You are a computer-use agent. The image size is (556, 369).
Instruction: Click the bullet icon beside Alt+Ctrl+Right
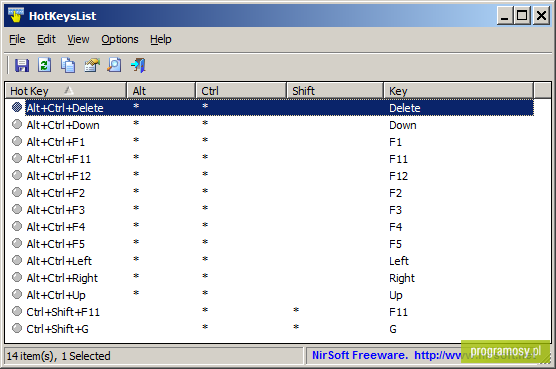17,278
